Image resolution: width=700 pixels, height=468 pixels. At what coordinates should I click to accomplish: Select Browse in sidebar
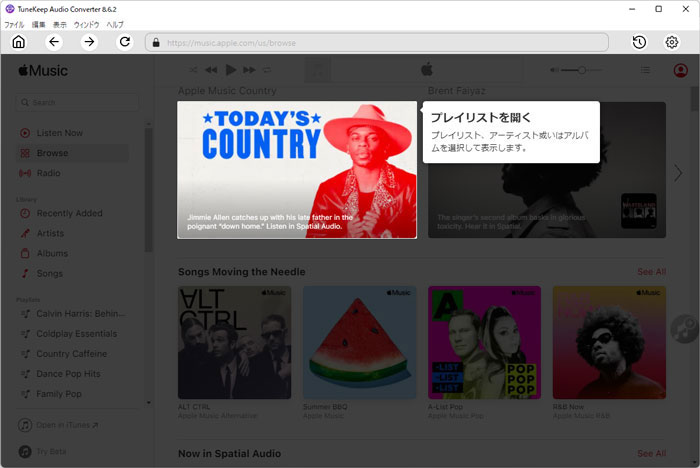[73, 153]
